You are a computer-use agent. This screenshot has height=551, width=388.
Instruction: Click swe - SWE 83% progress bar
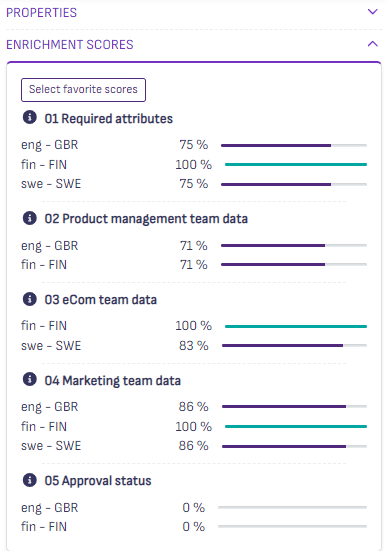pyautogui.click(x=294, y=345)
